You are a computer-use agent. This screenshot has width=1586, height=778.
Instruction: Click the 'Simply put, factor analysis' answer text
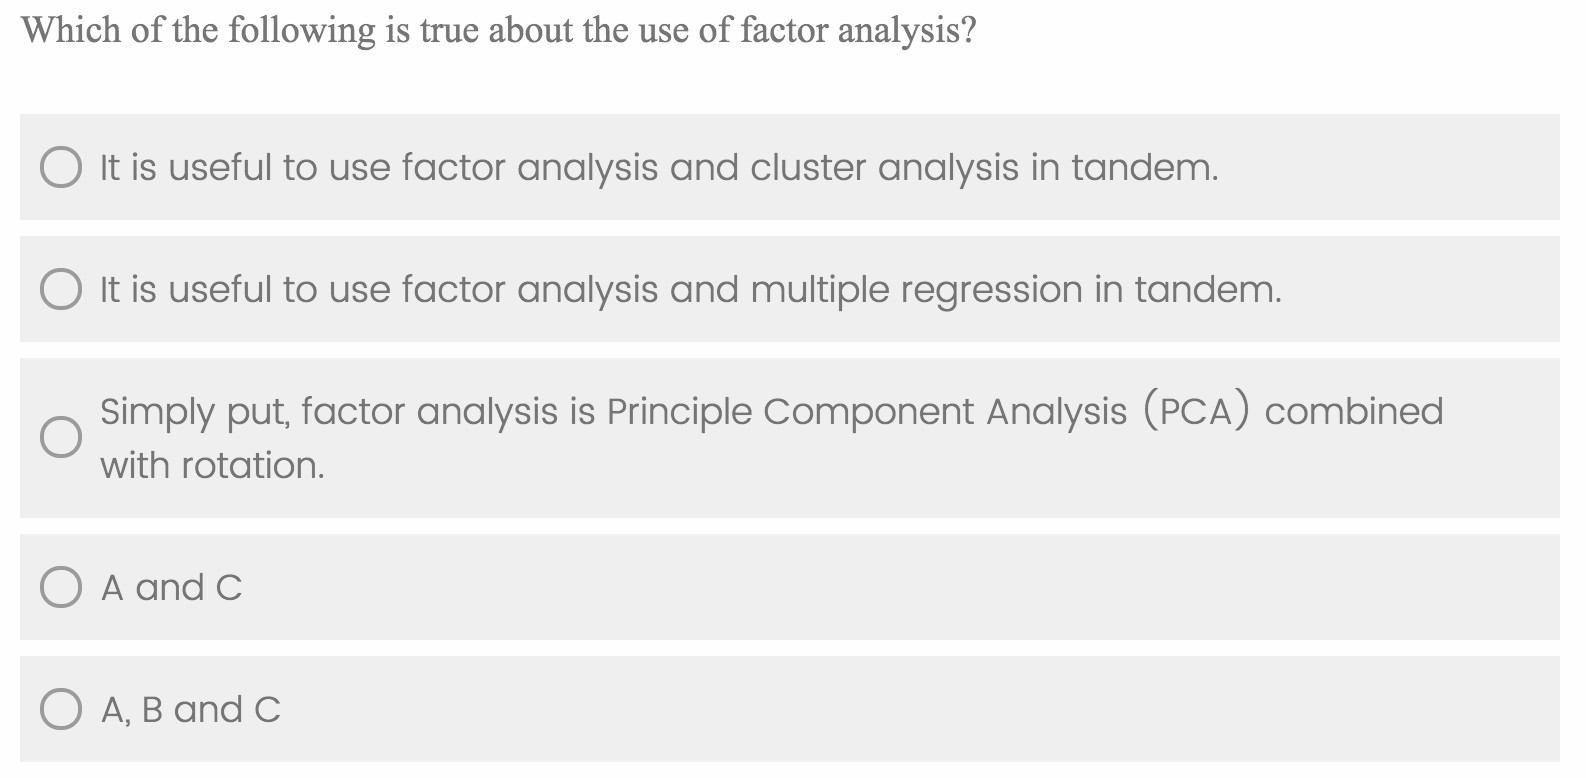click(770, 410)
